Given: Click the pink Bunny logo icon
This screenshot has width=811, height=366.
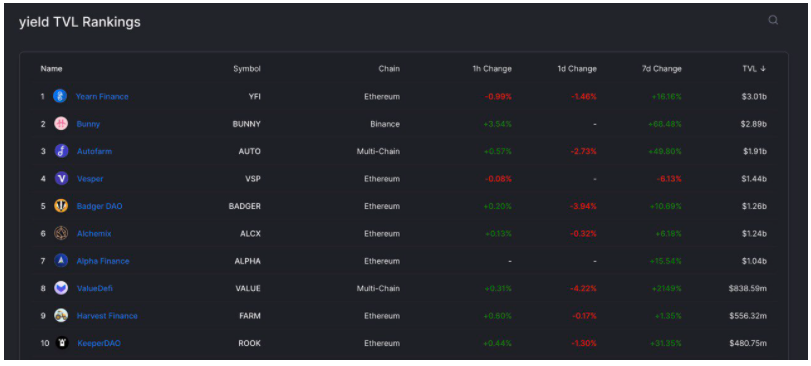Looking at the screenshot, I should (61, 124).
